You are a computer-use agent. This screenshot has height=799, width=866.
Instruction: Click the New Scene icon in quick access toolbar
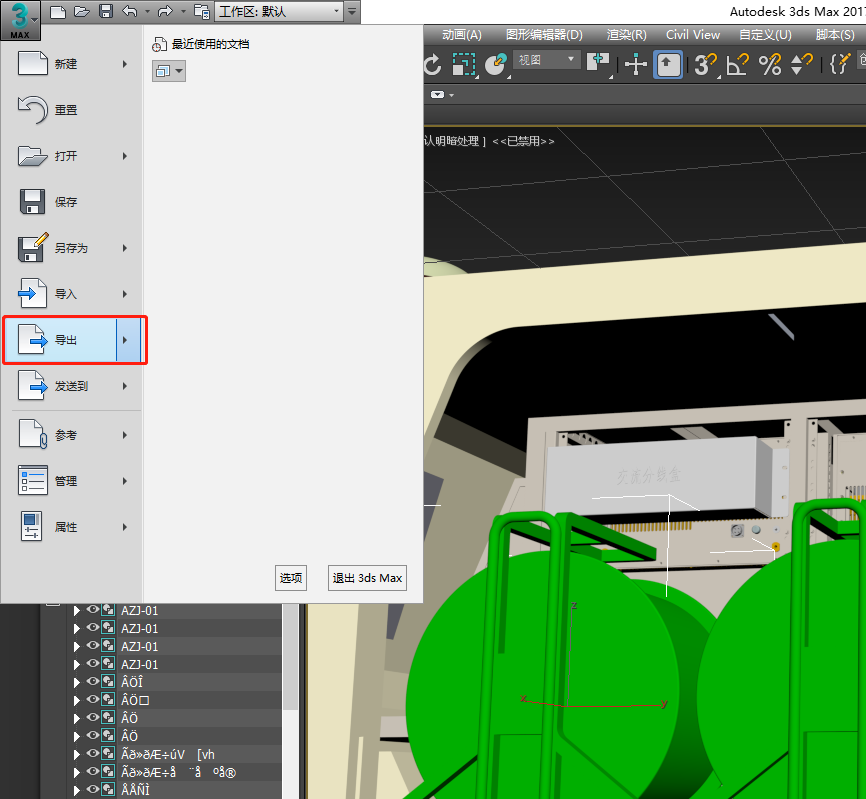(58, 12)
